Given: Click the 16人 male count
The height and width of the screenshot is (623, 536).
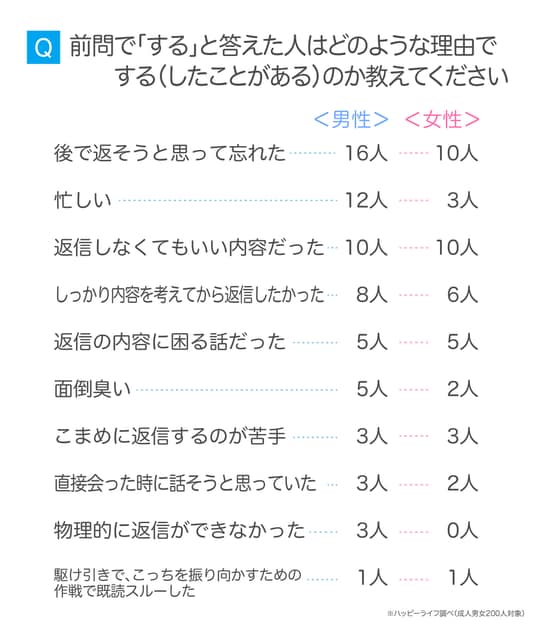Looking at the screenshot, I should 366,153.
